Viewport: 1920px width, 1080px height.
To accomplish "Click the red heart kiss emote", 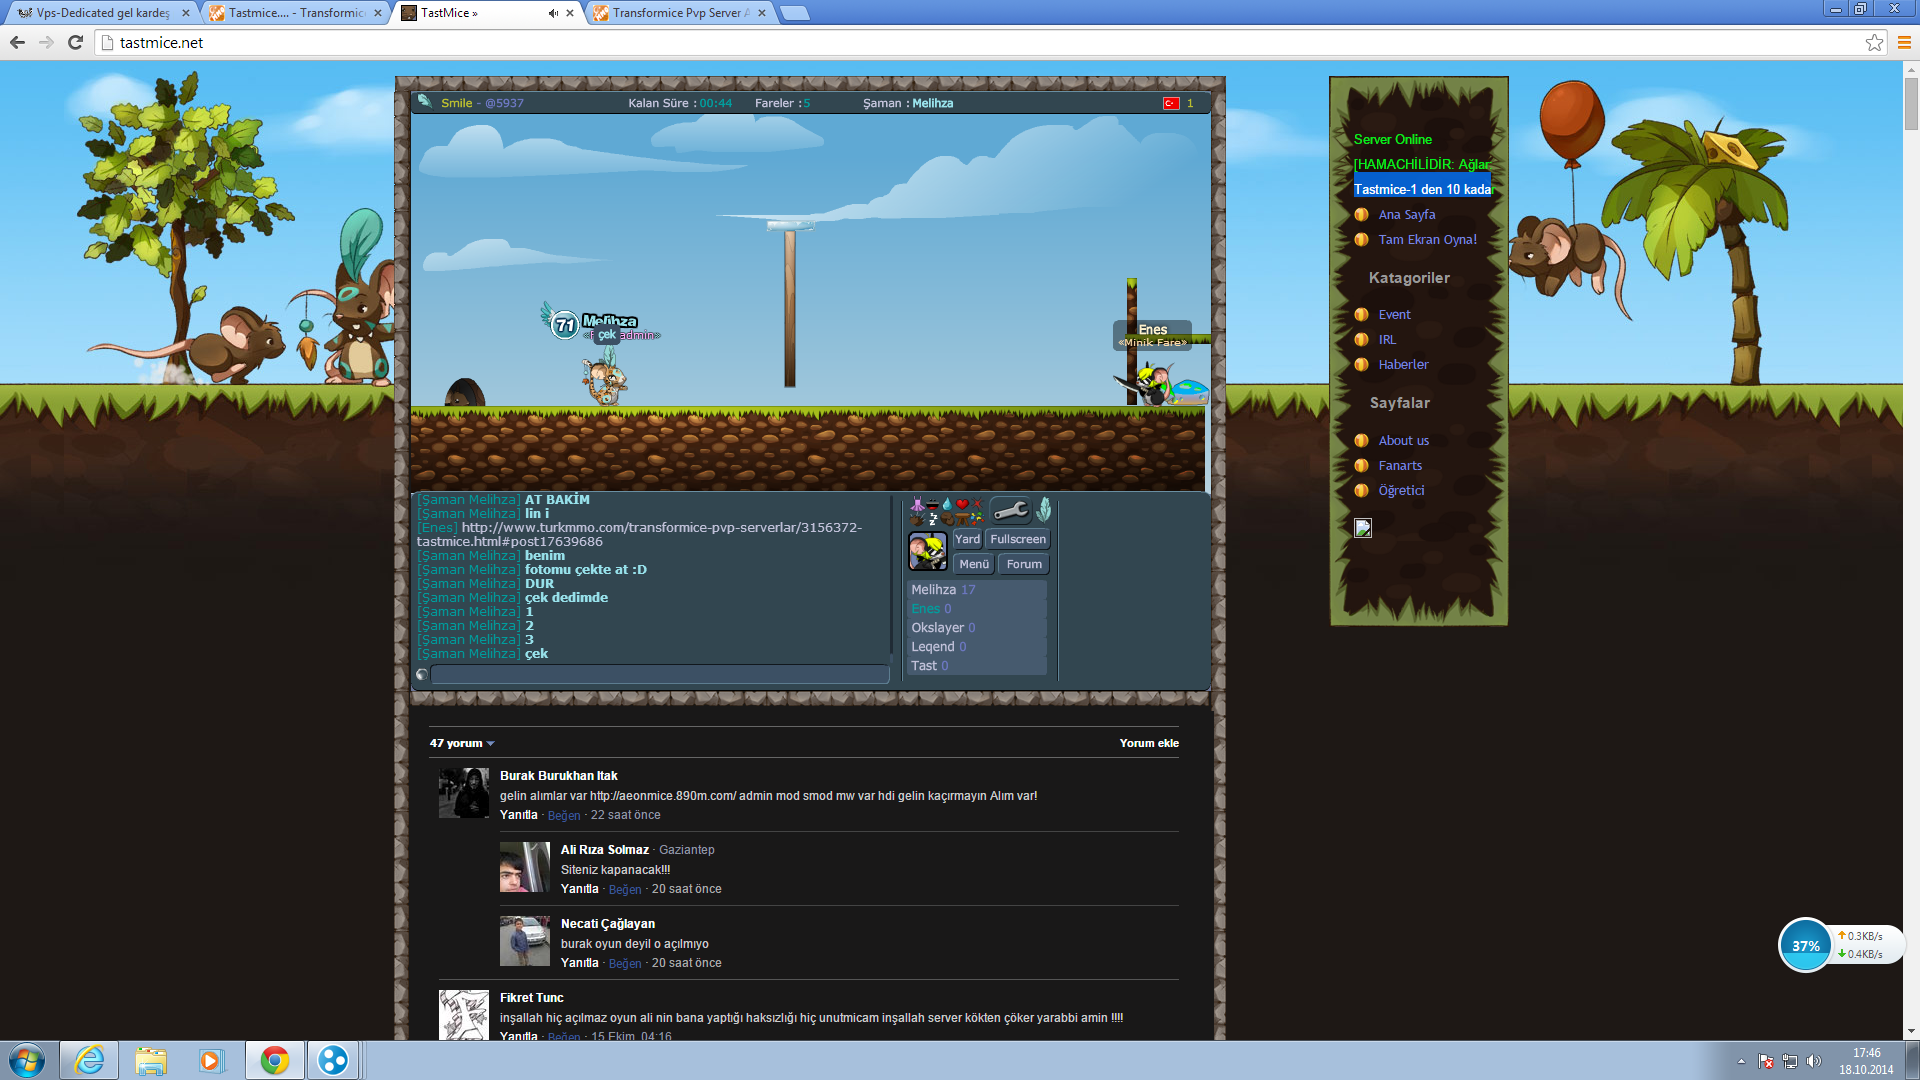I will pyautogui.click(x=962, y=504).
